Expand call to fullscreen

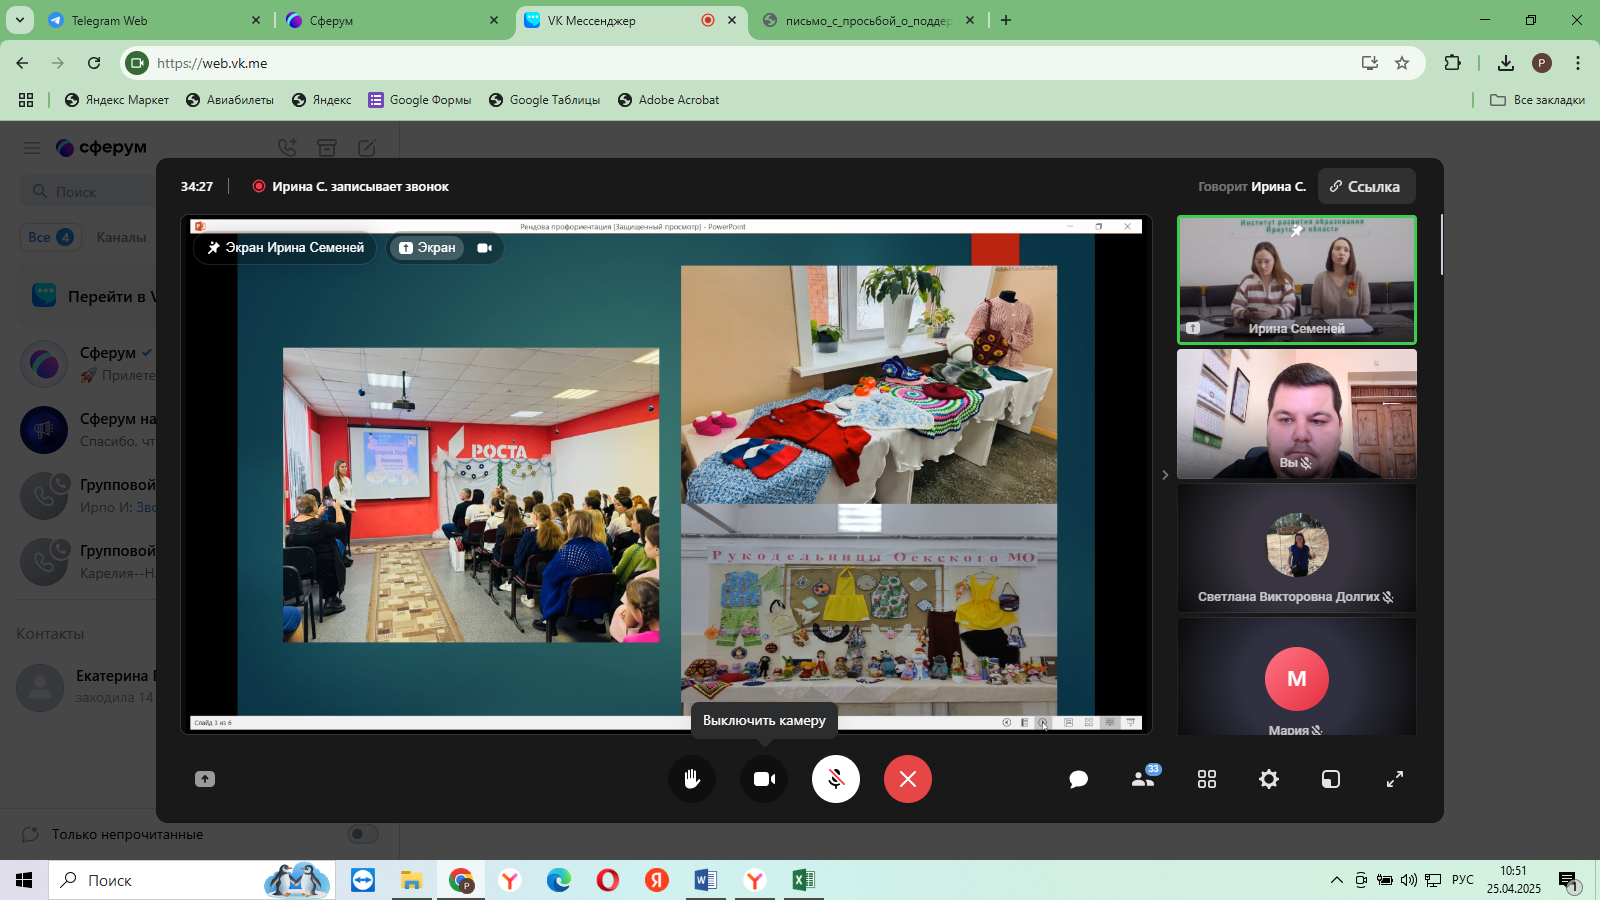click(x=1395, y=779)
